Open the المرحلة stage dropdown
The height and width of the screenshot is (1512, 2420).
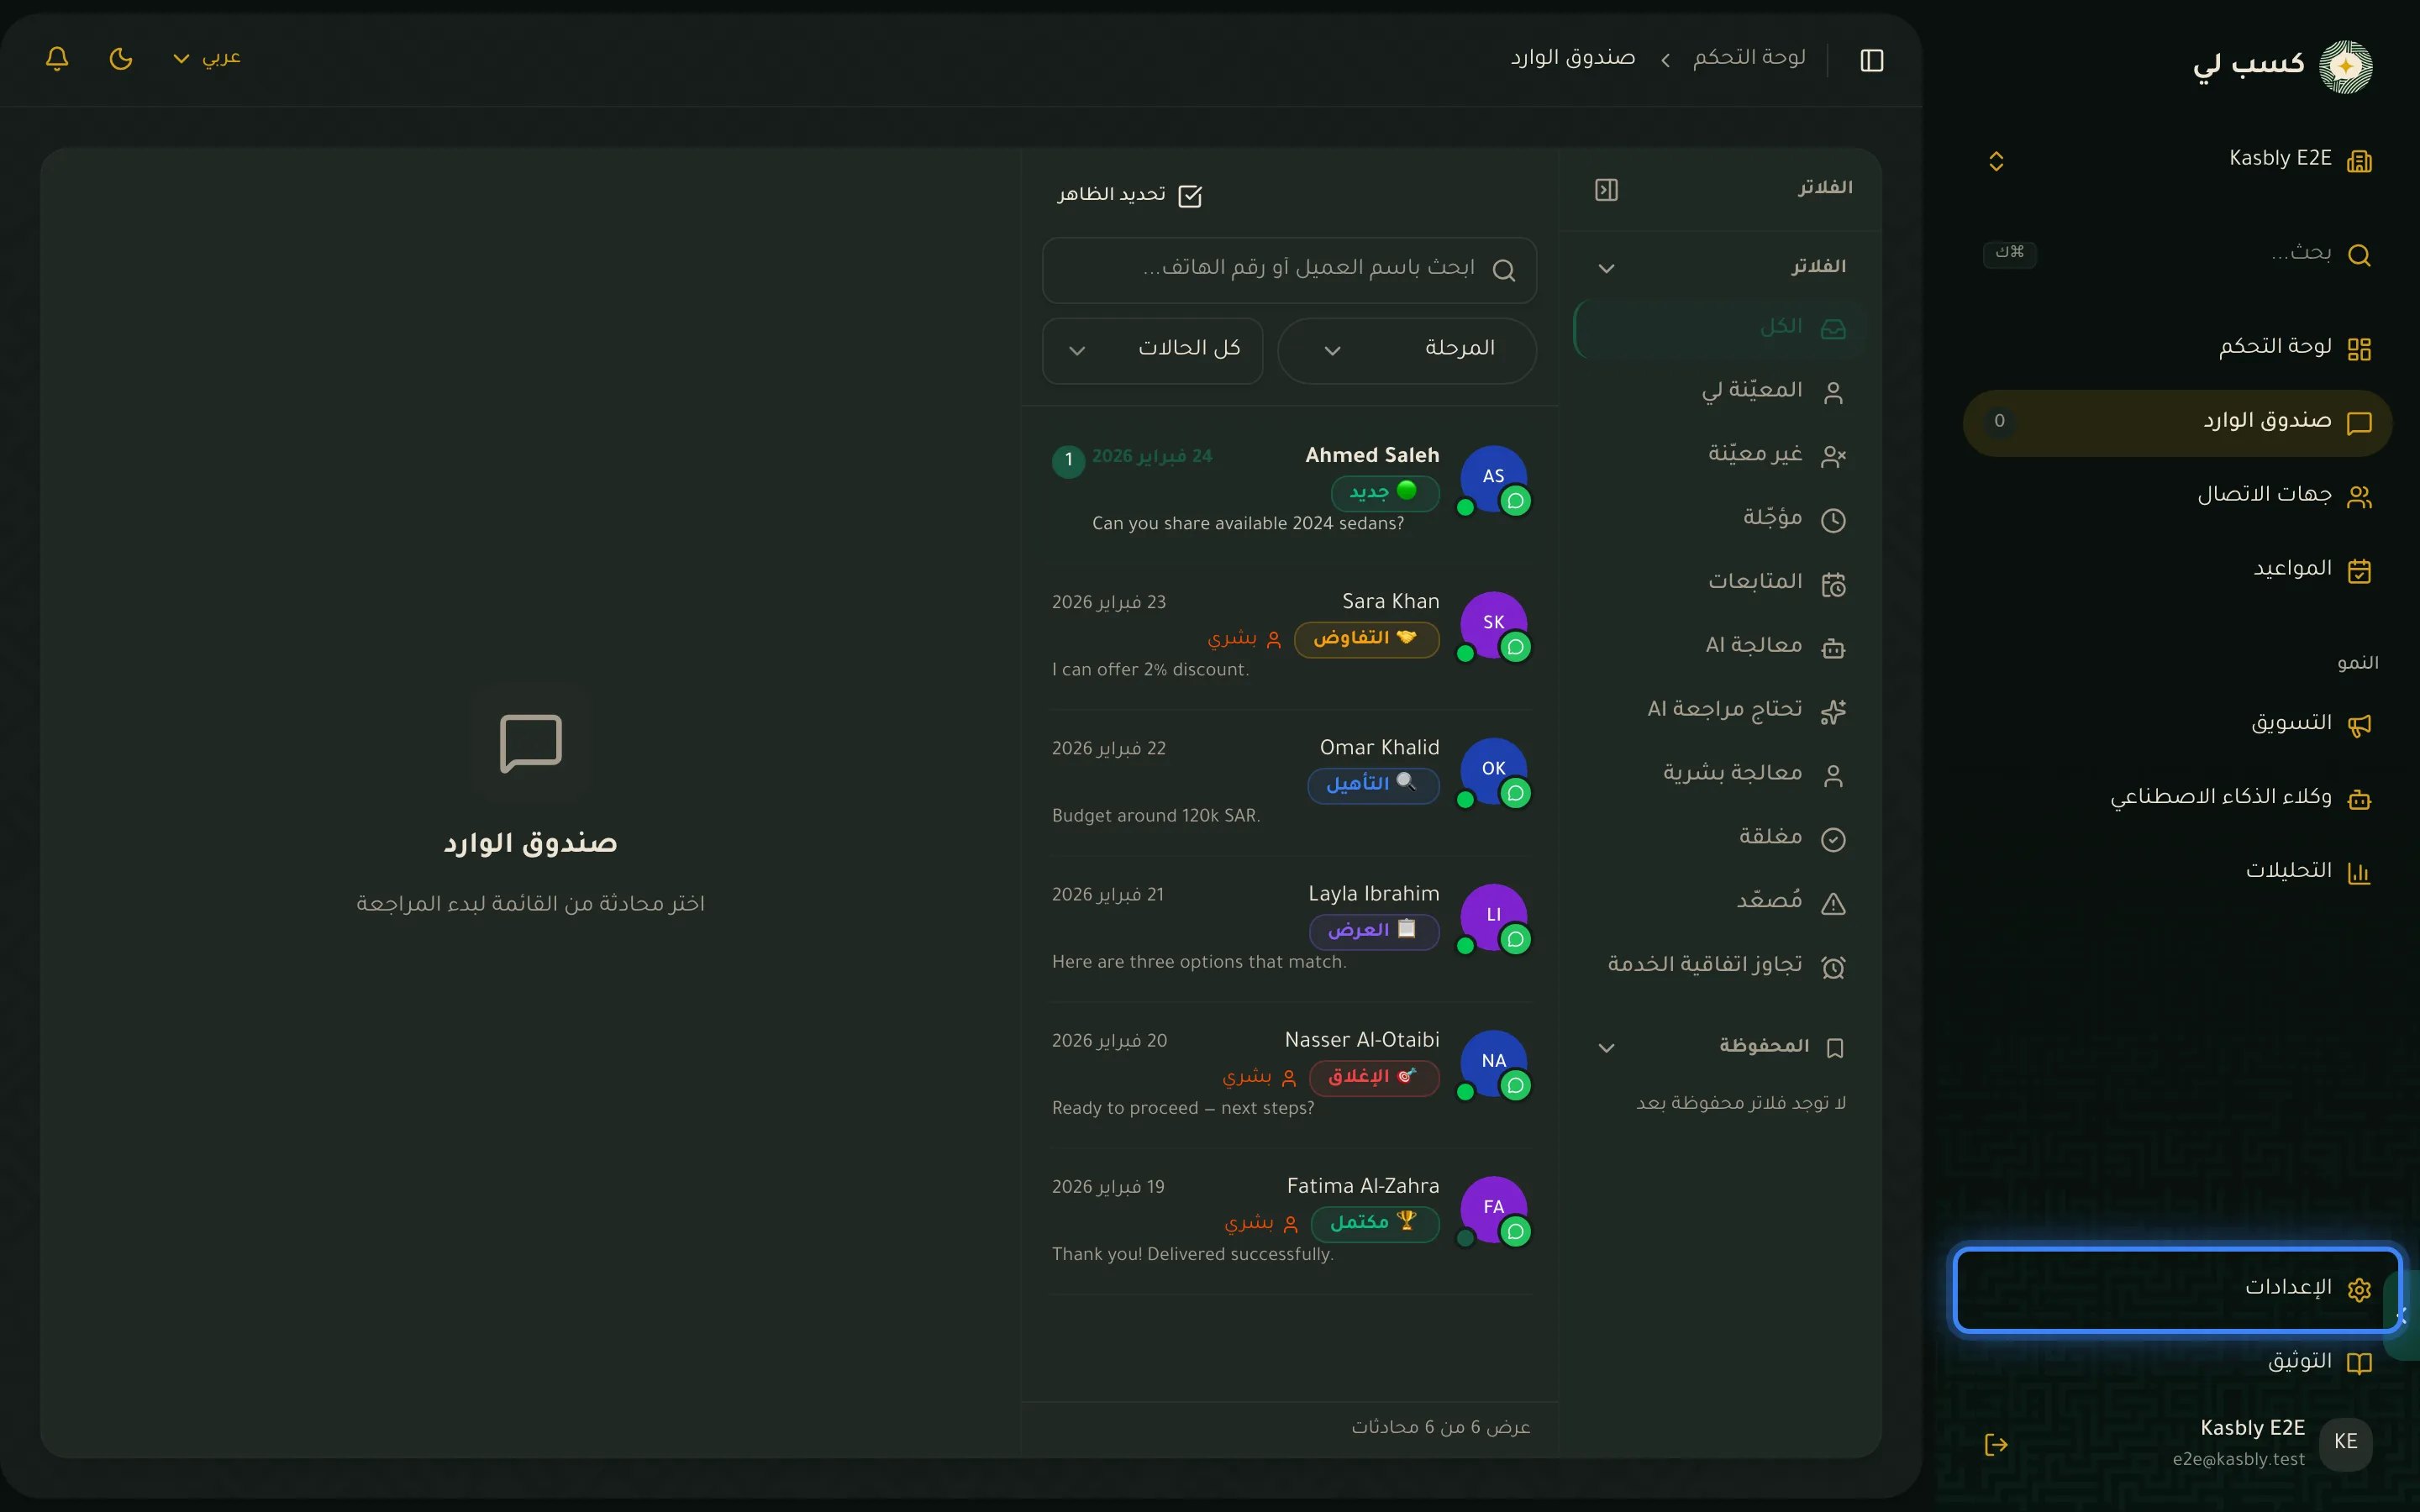pyautogui.click(x=1406, y=350)
